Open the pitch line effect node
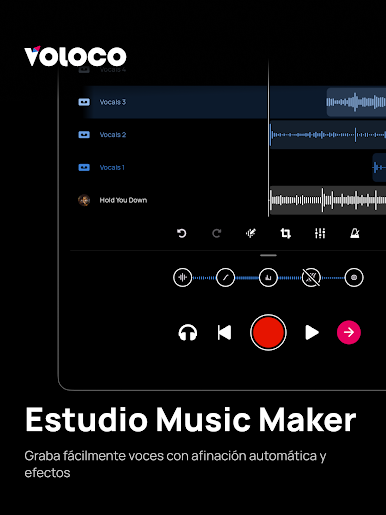Image resolution: width=386 pixels, height=515 pixels. point(225,277)
